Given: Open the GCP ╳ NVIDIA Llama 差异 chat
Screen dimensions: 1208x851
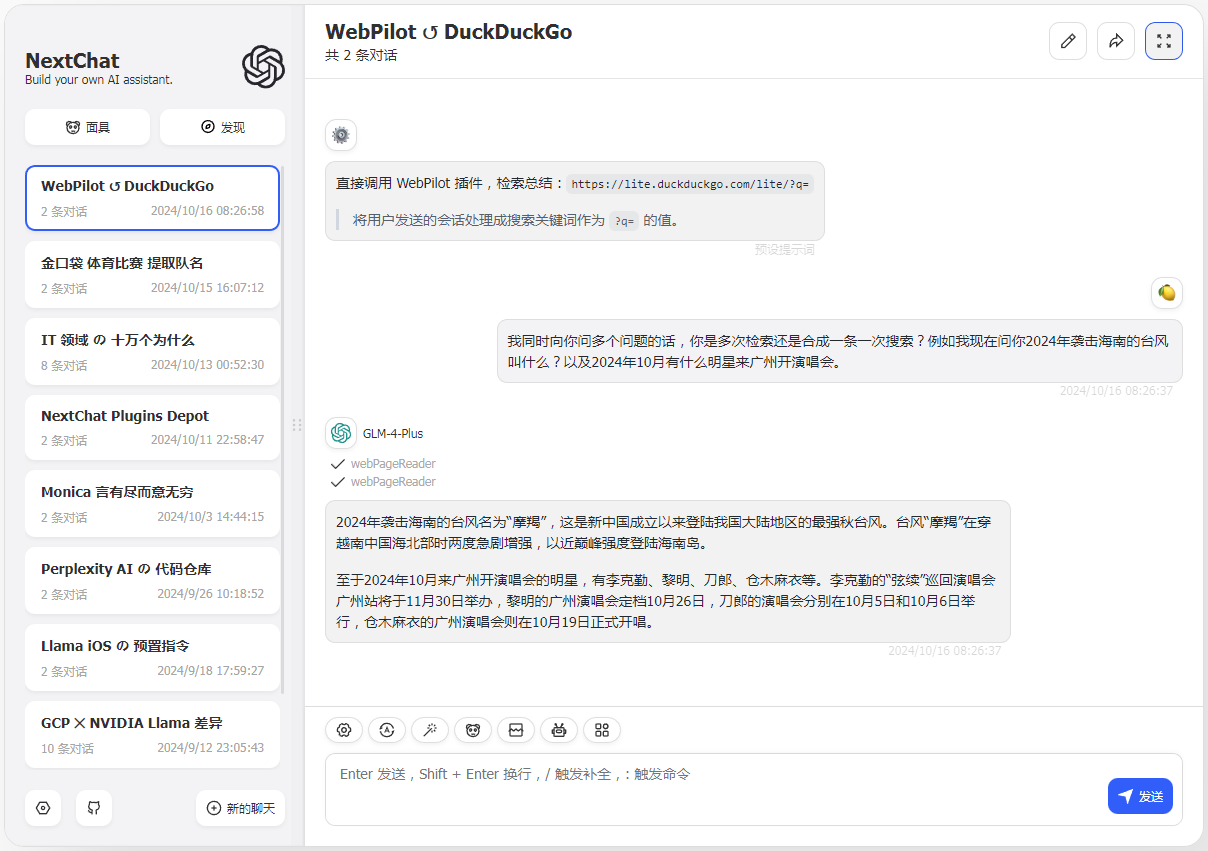Looking at the screenshot, I should [152, 735].
